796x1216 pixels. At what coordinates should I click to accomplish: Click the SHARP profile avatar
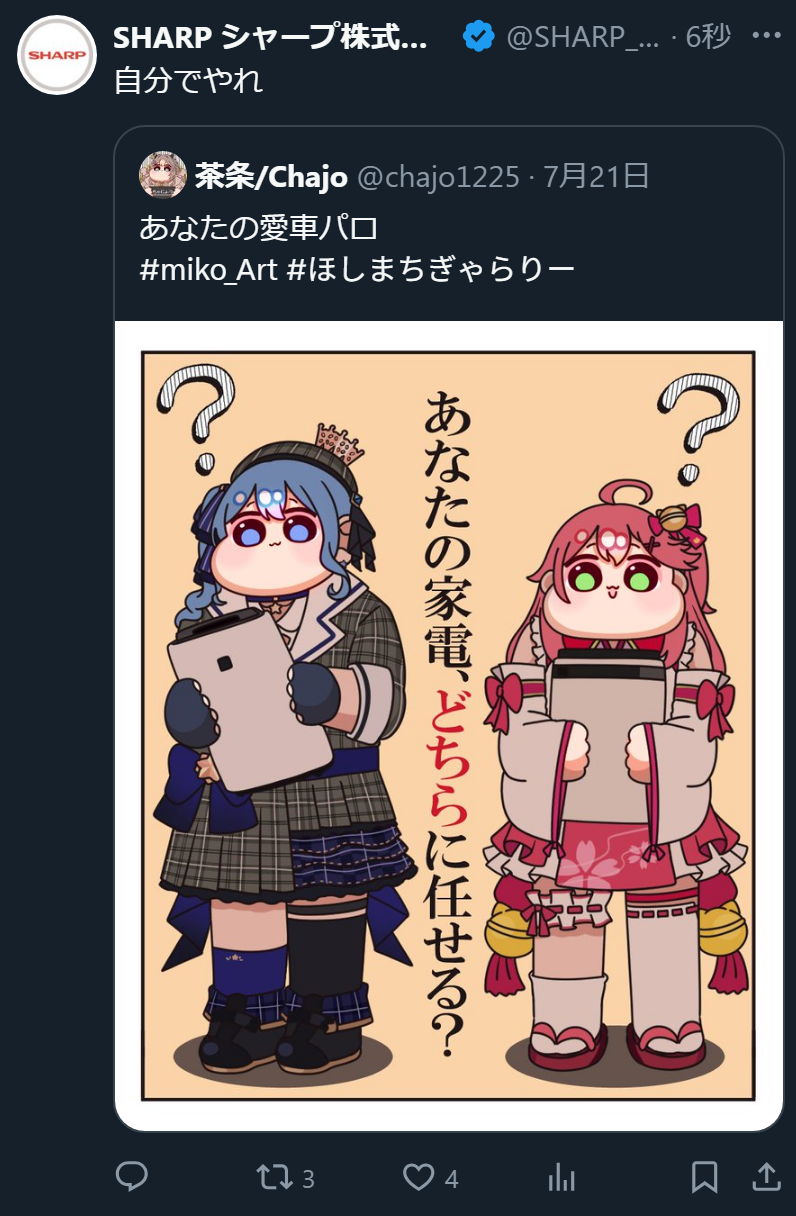coord(57,55)
